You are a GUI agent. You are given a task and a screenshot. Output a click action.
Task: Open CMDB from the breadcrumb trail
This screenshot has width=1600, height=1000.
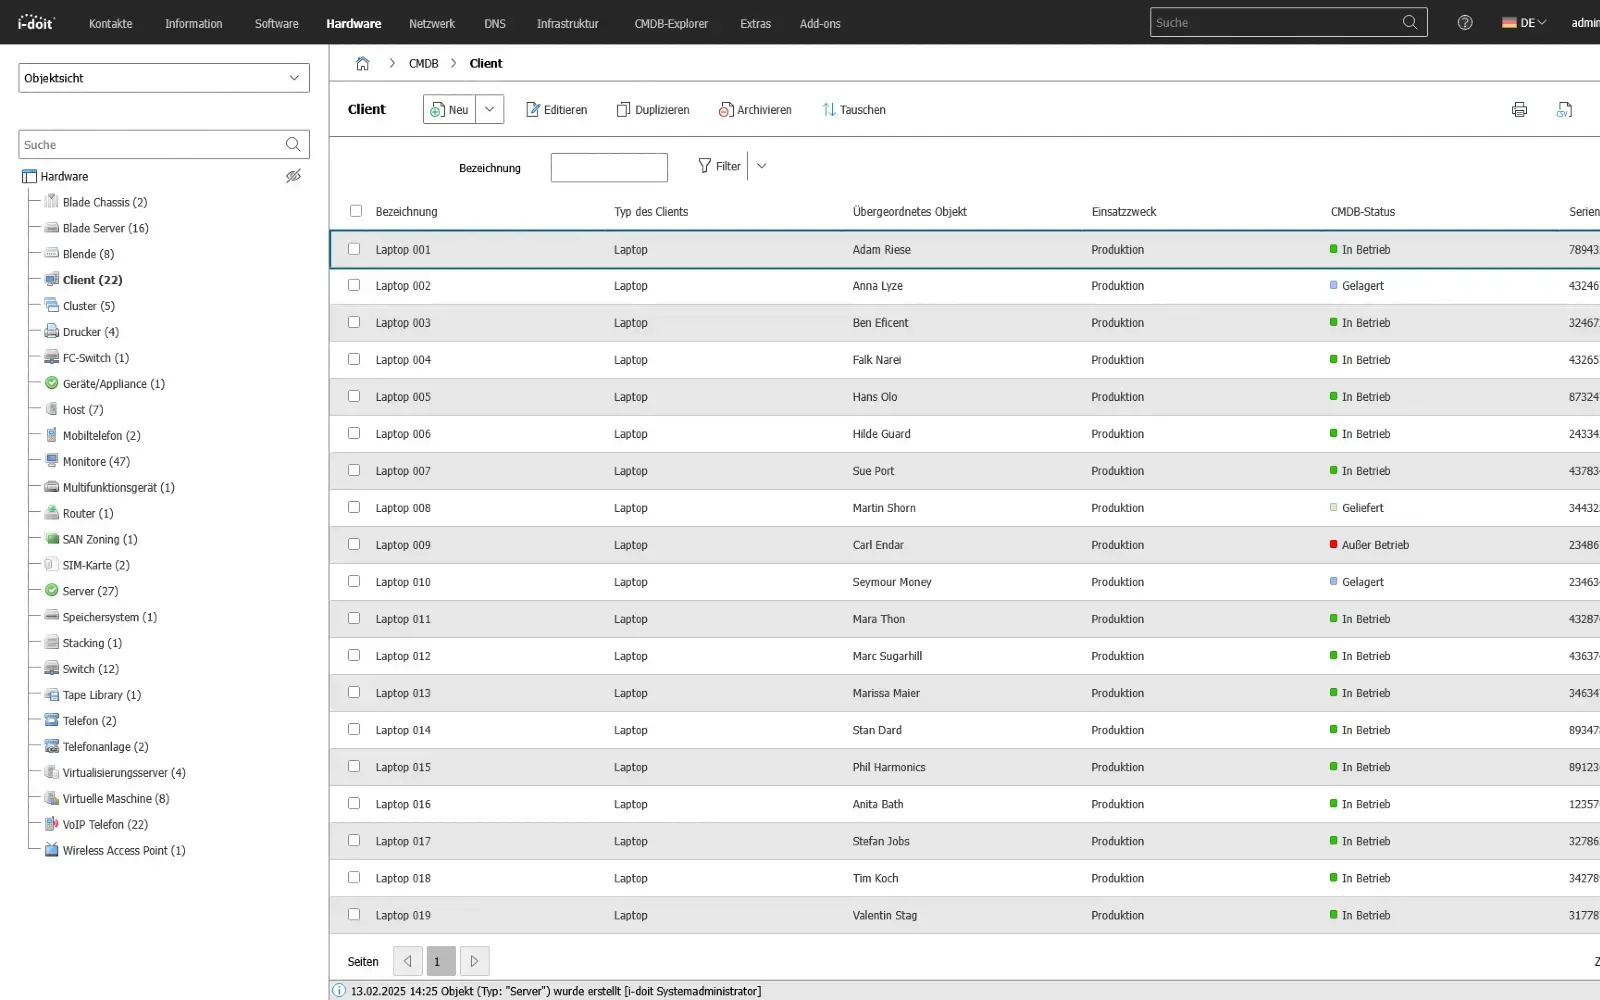[x=423, y=62]
